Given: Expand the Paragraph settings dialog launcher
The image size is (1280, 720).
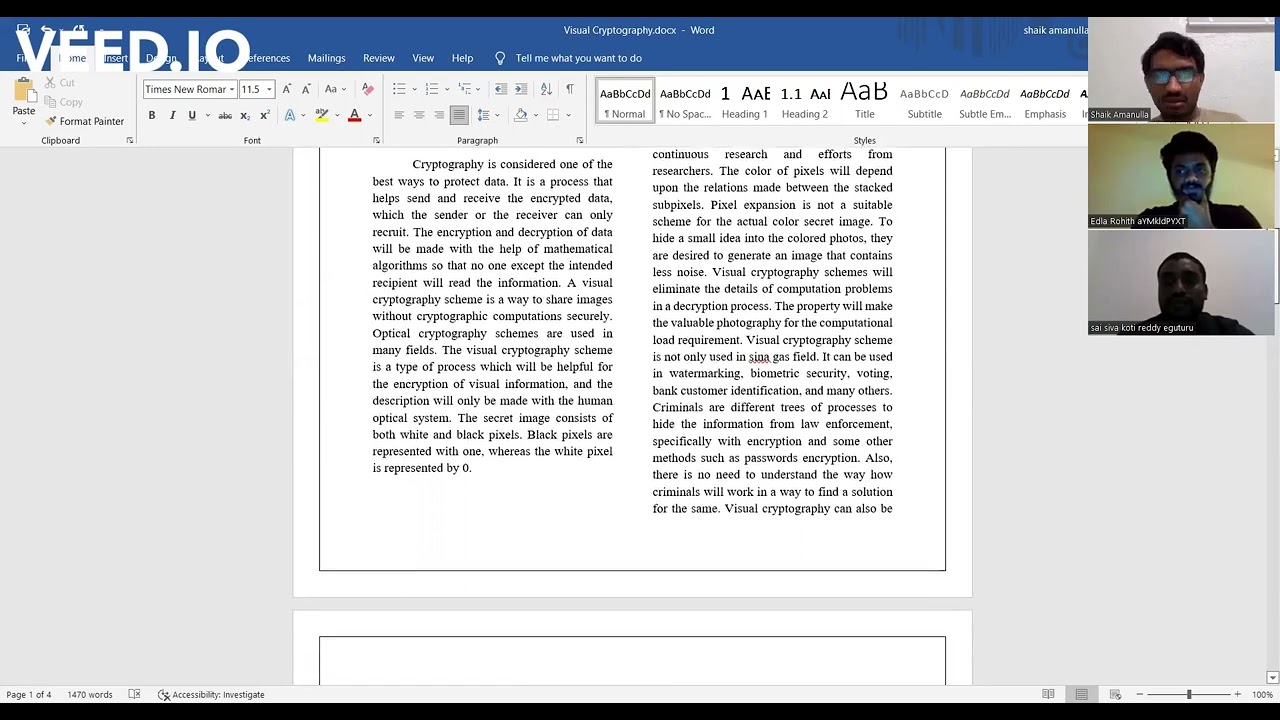Looking at the screenshot, I should [580, 140].
